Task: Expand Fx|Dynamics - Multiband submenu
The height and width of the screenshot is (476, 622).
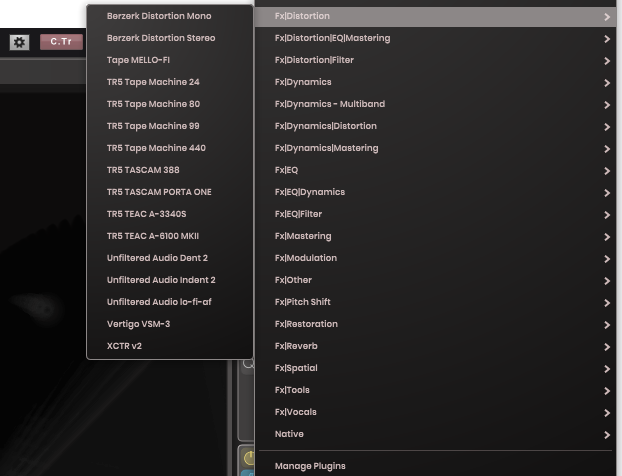Action: (436, 105)
